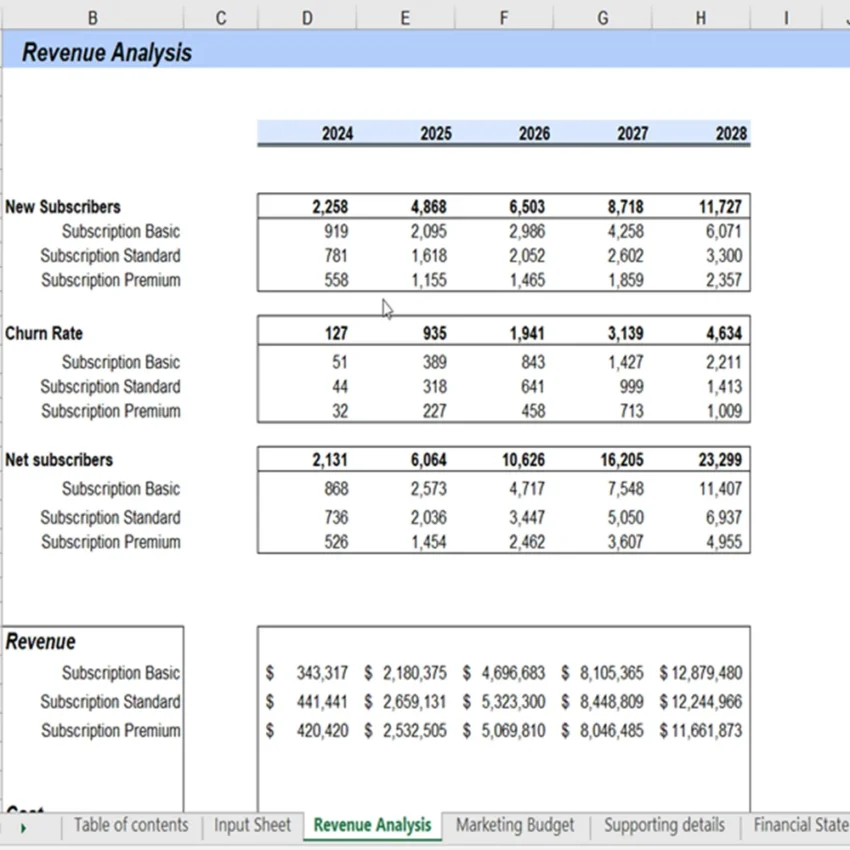Click the 2027 year header cell
Viewport: 850px width, 850px height.
pos(633,133)
